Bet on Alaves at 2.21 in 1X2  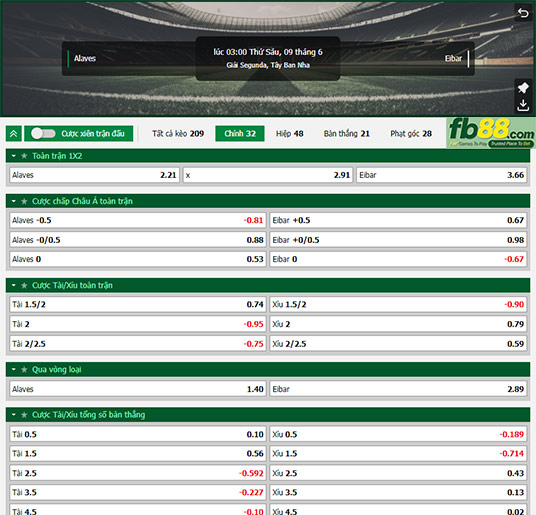click(94, 175)
